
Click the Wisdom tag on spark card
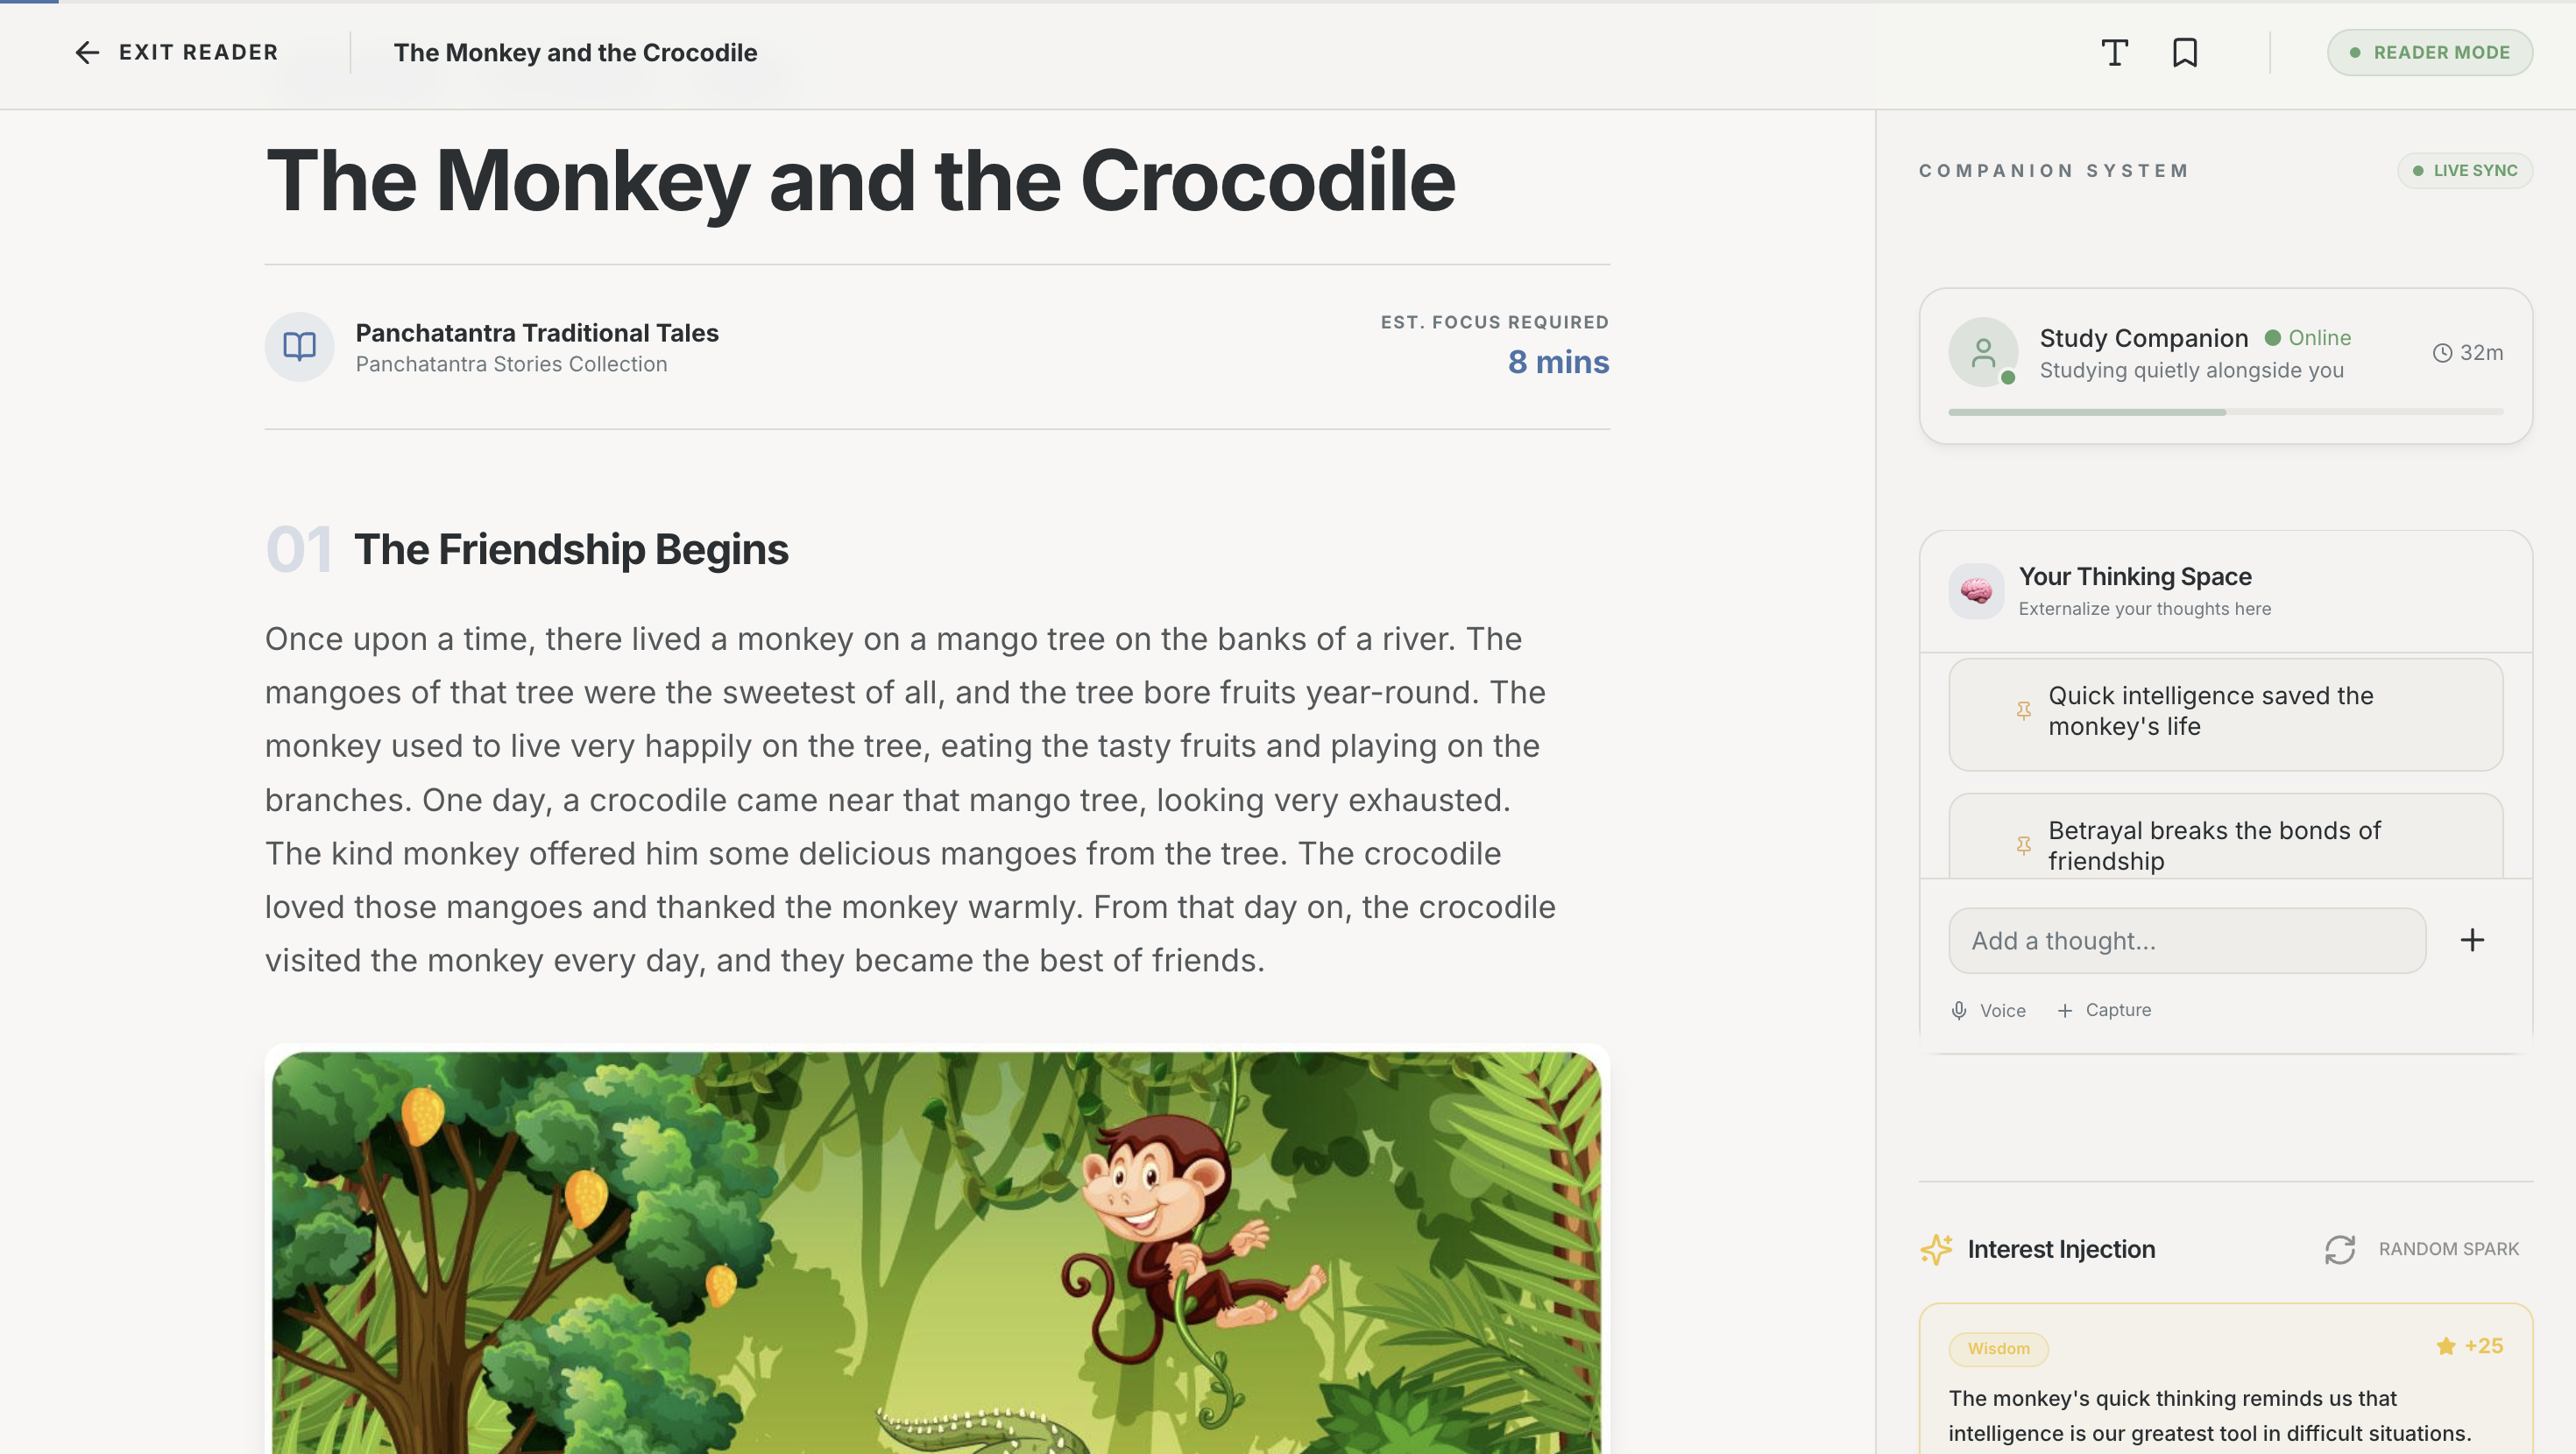pyautogui.click(x=1998, y=1348)
